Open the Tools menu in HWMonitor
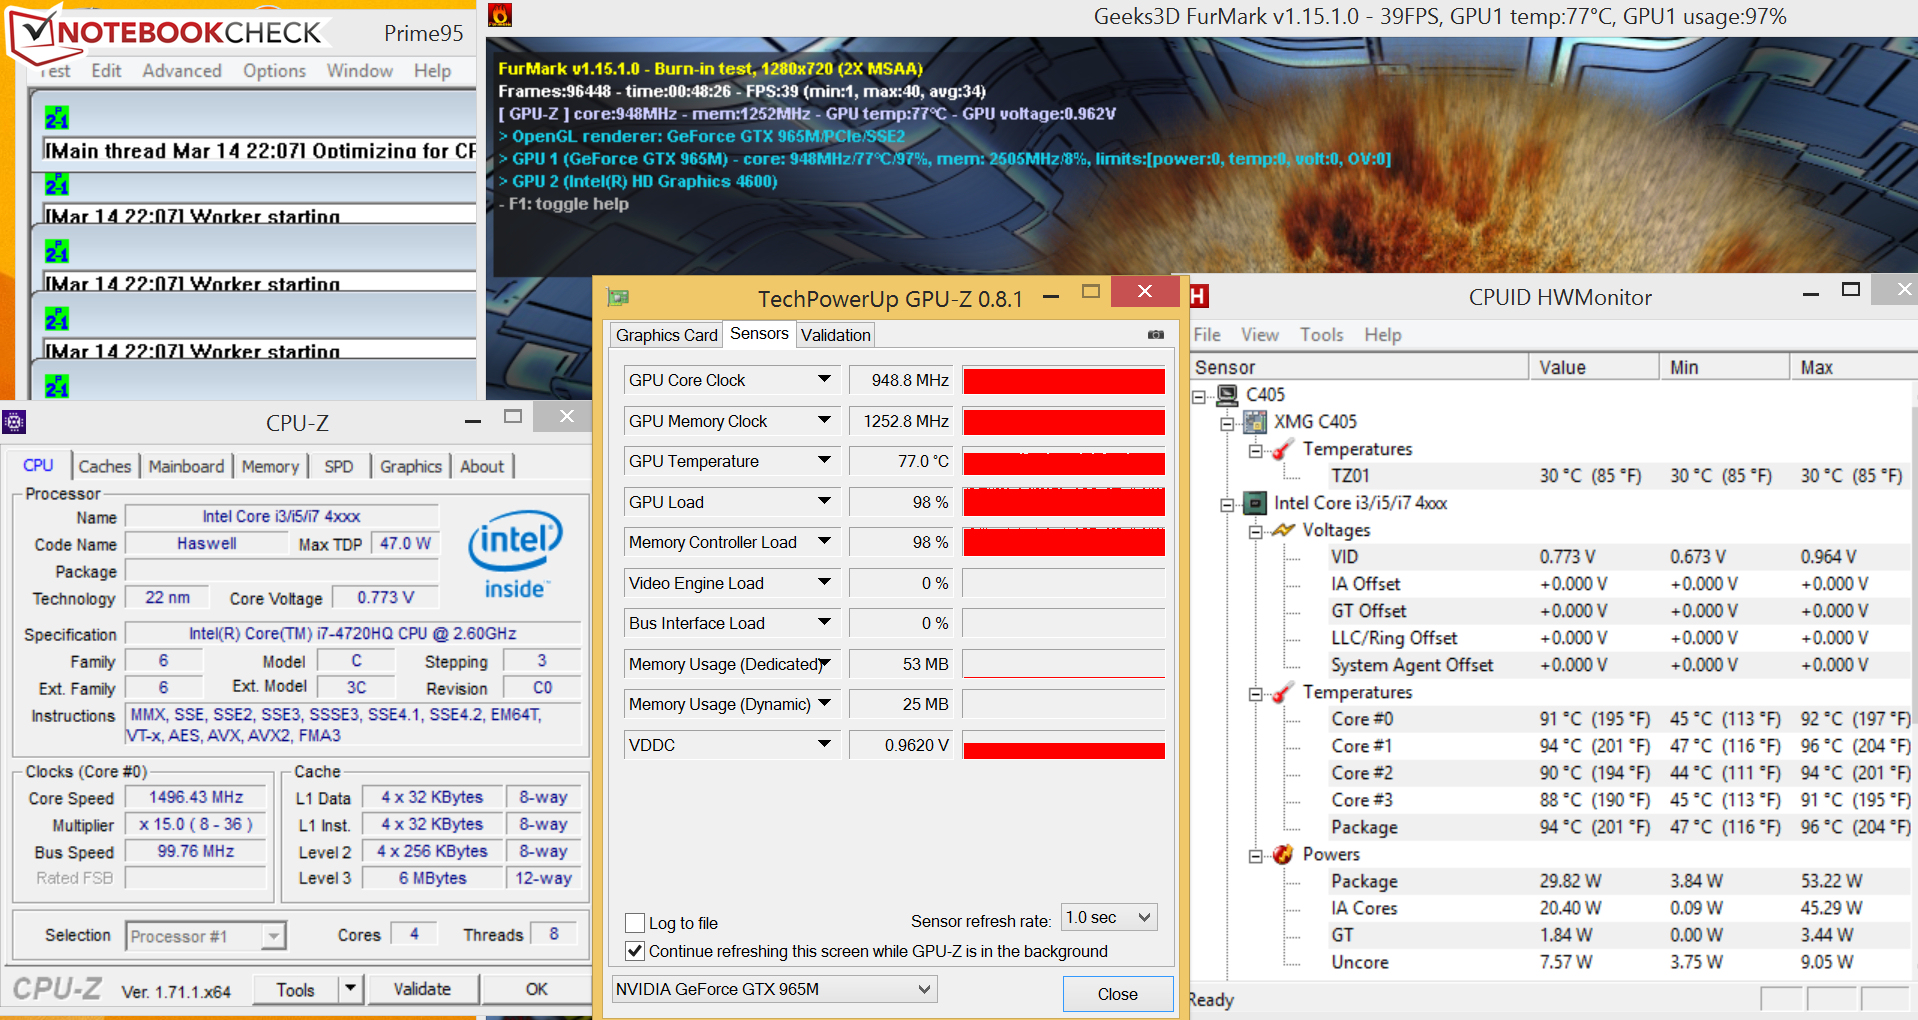This screenshot has width=1918, height=1020. point(1322,335)
